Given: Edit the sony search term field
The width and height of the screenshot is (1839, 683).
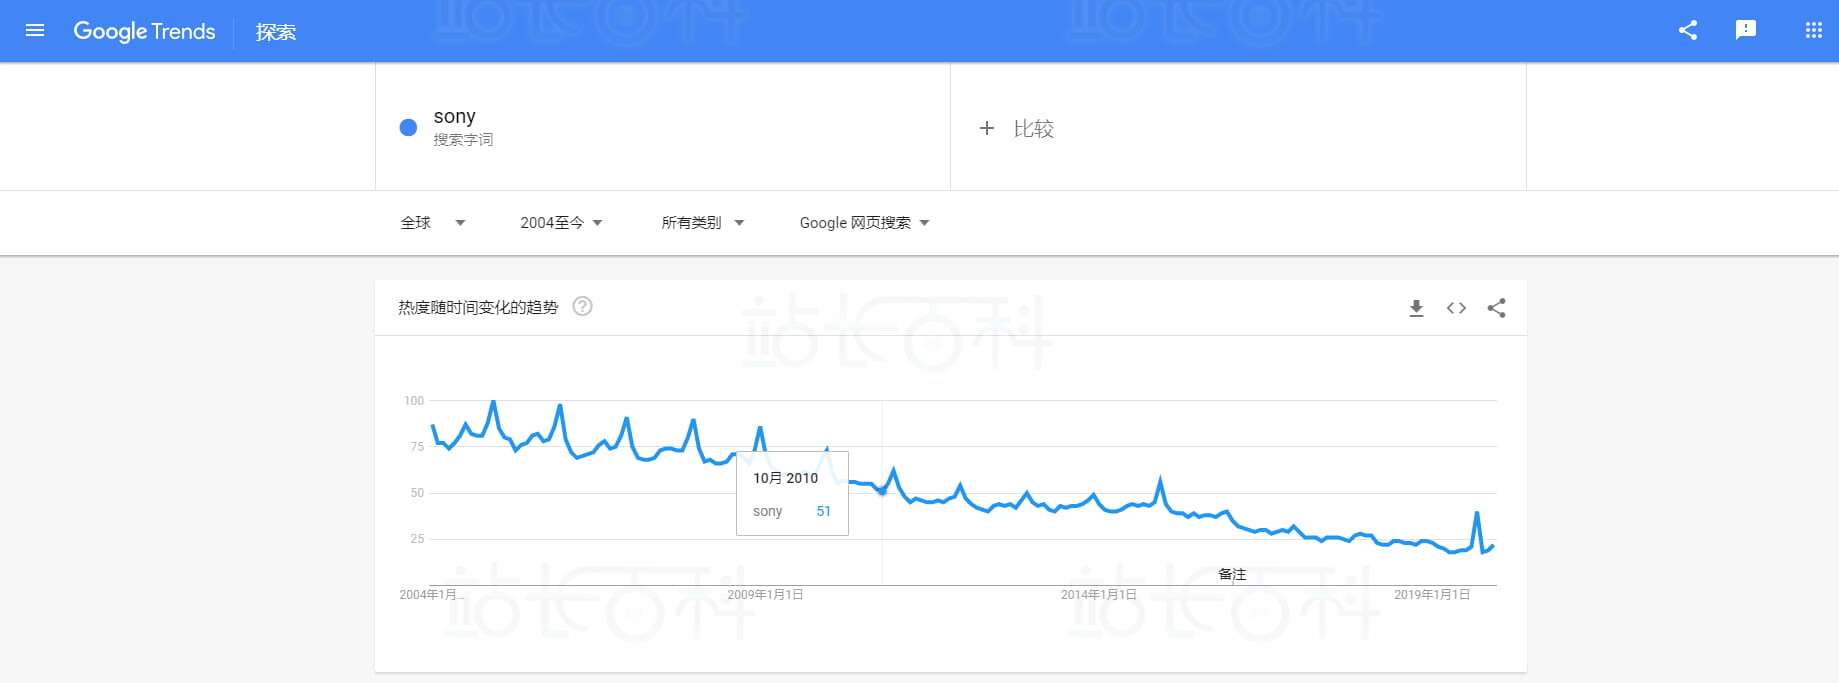Looking at the screenshot, I should coord(663,127).
